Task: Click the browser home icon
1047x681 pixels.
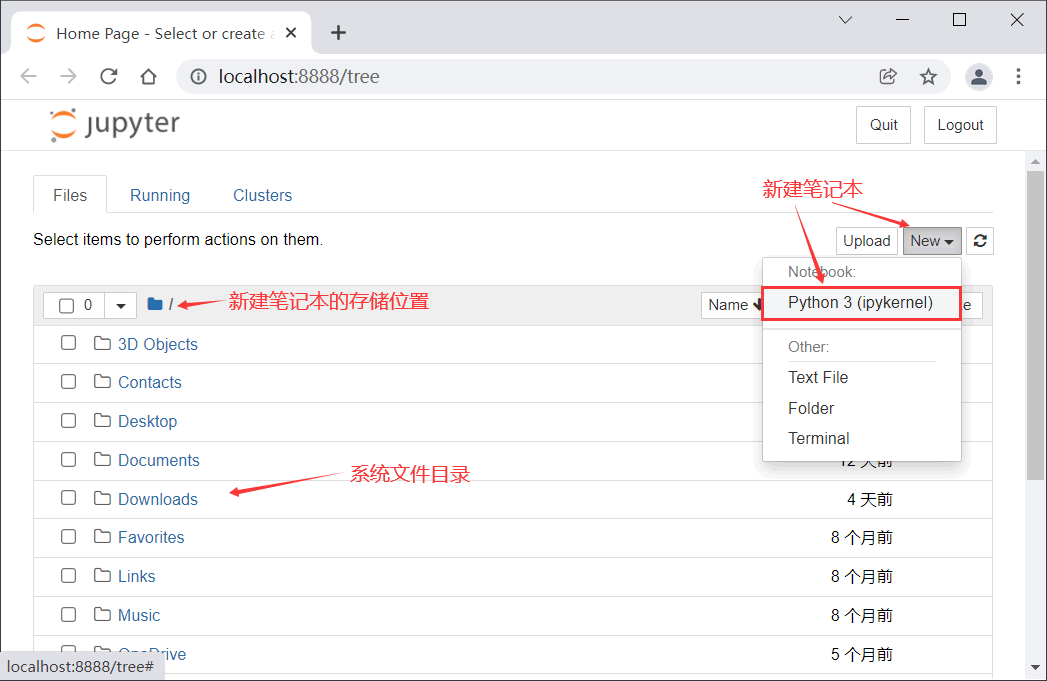Action: pos(146,76)
